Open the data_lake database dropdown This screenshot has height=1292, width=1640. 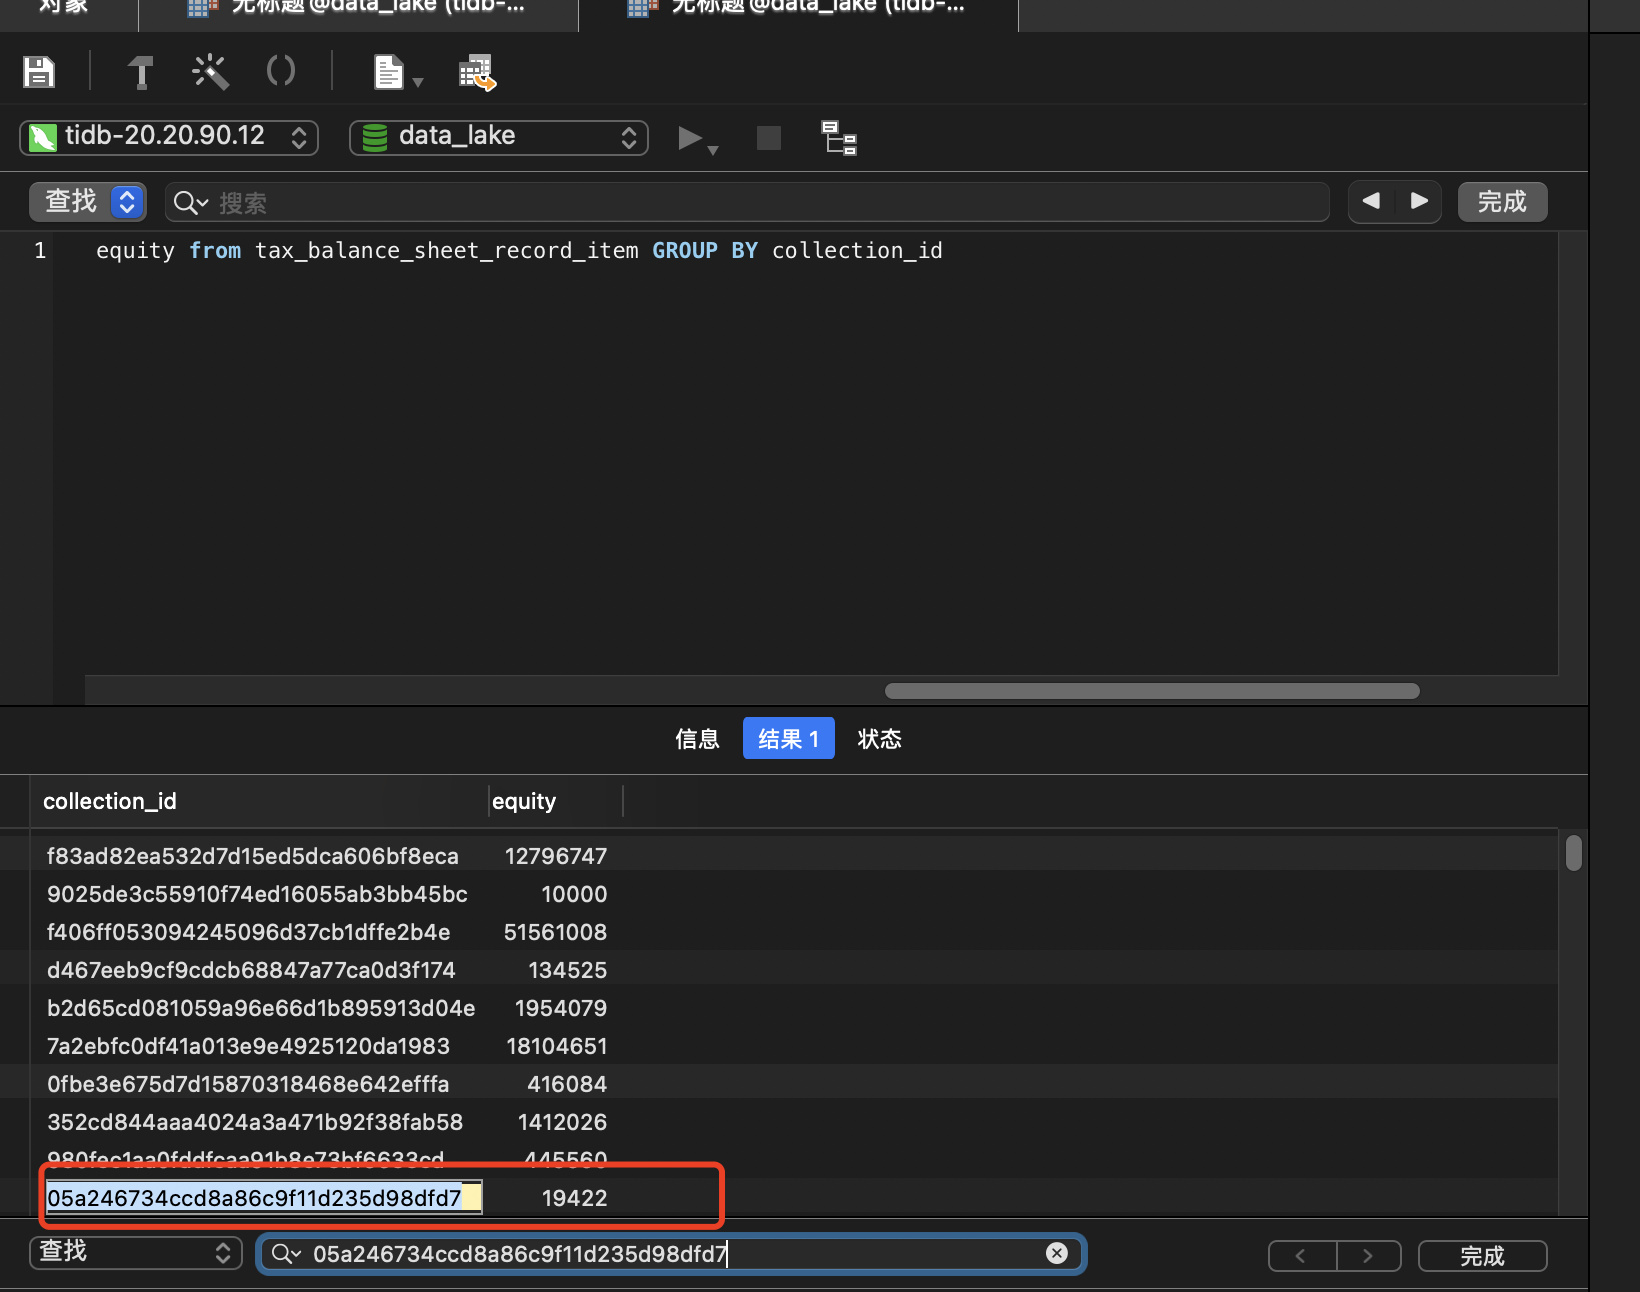498,137
